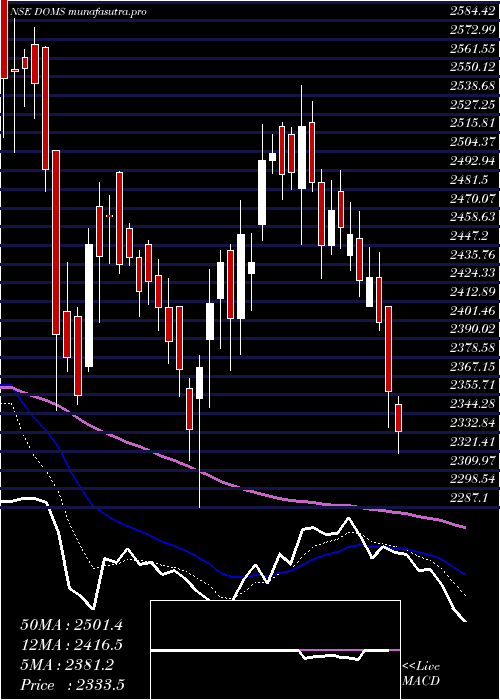
Task: Click the 2481.5 price axis label
Action: pyautogui.click(x=469, y=179)
